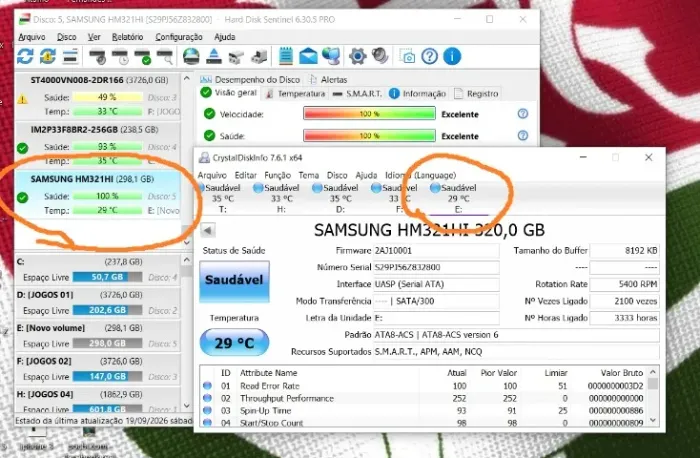Open Disco menu in Hard Disk Sentinel

click(67, 37)
